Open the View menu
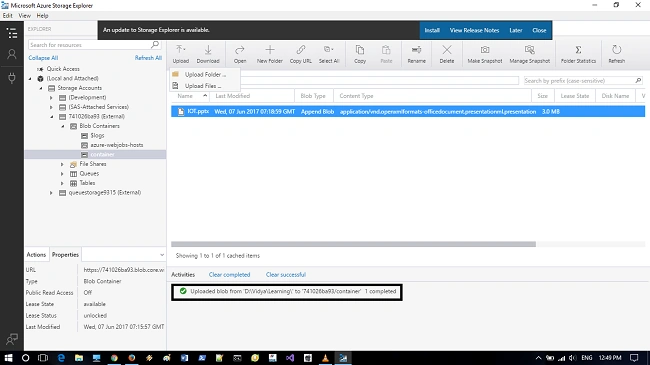Image resolution: width=650 pixels, height=365 pixels. [x=24, y=15]
